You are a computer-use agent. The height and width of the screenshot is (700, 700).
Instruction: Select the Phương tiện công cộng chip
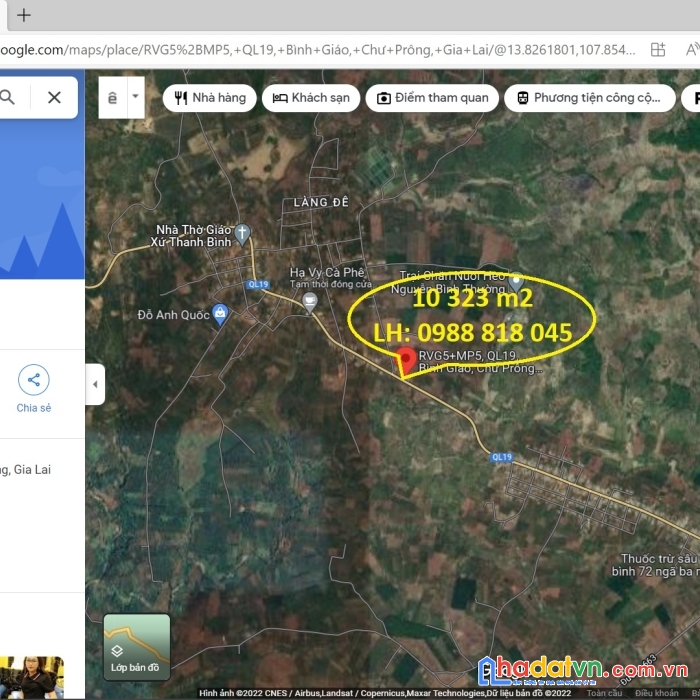(x=590, y=98)
